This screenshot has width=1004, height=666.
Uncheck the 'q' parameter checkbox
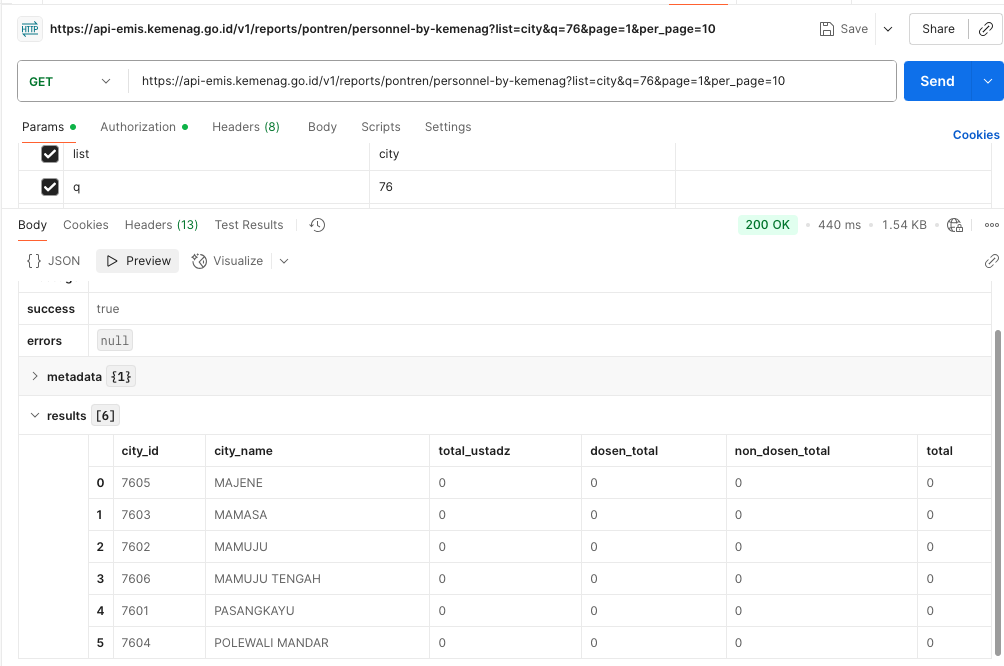pos(50,187)
